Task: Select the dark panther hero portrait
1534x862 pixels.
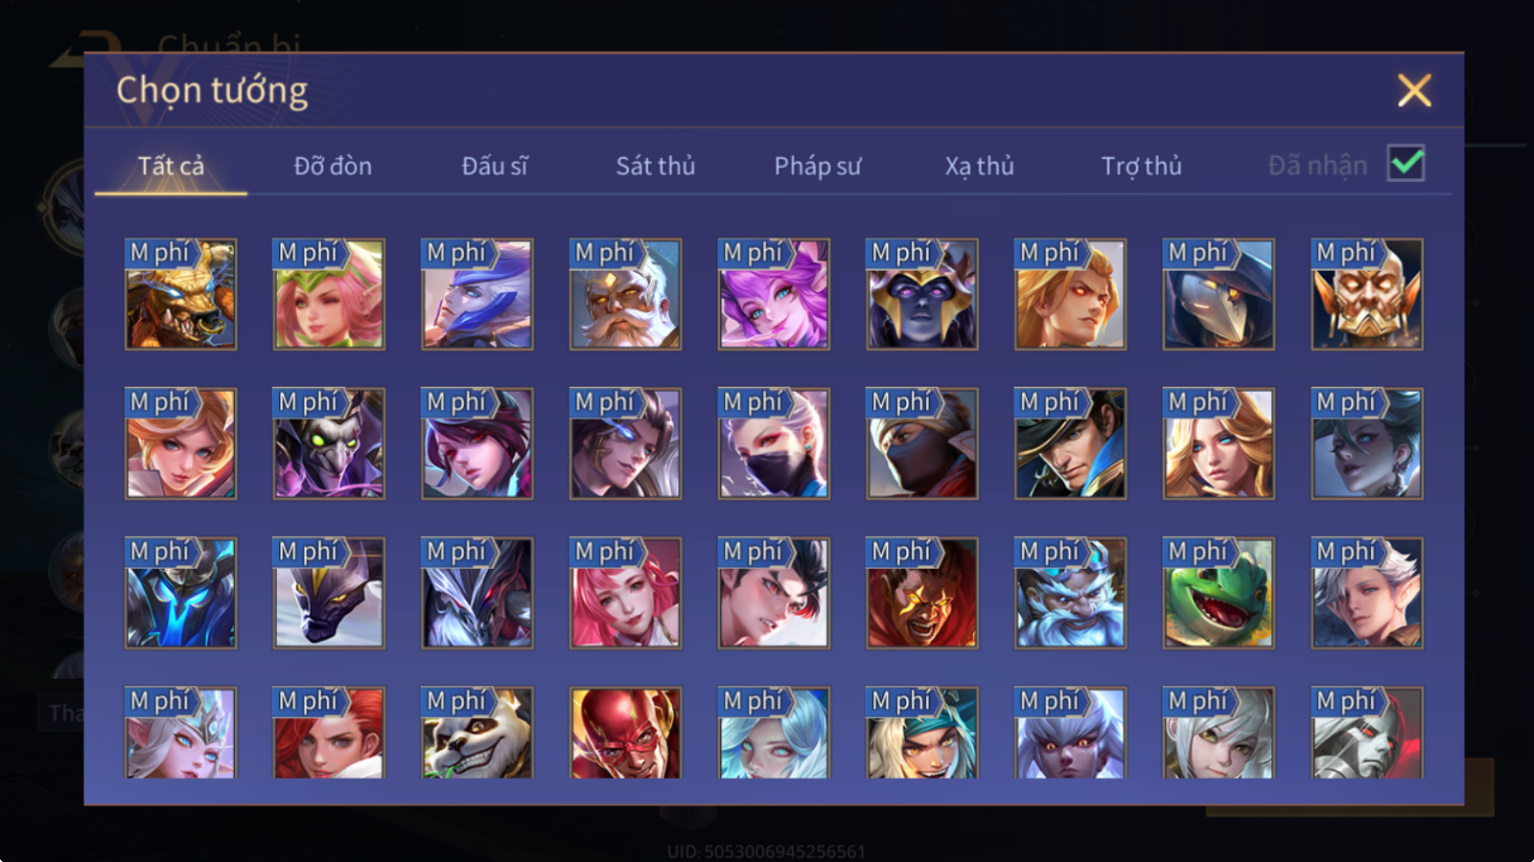Action: (x=328, y=593)
